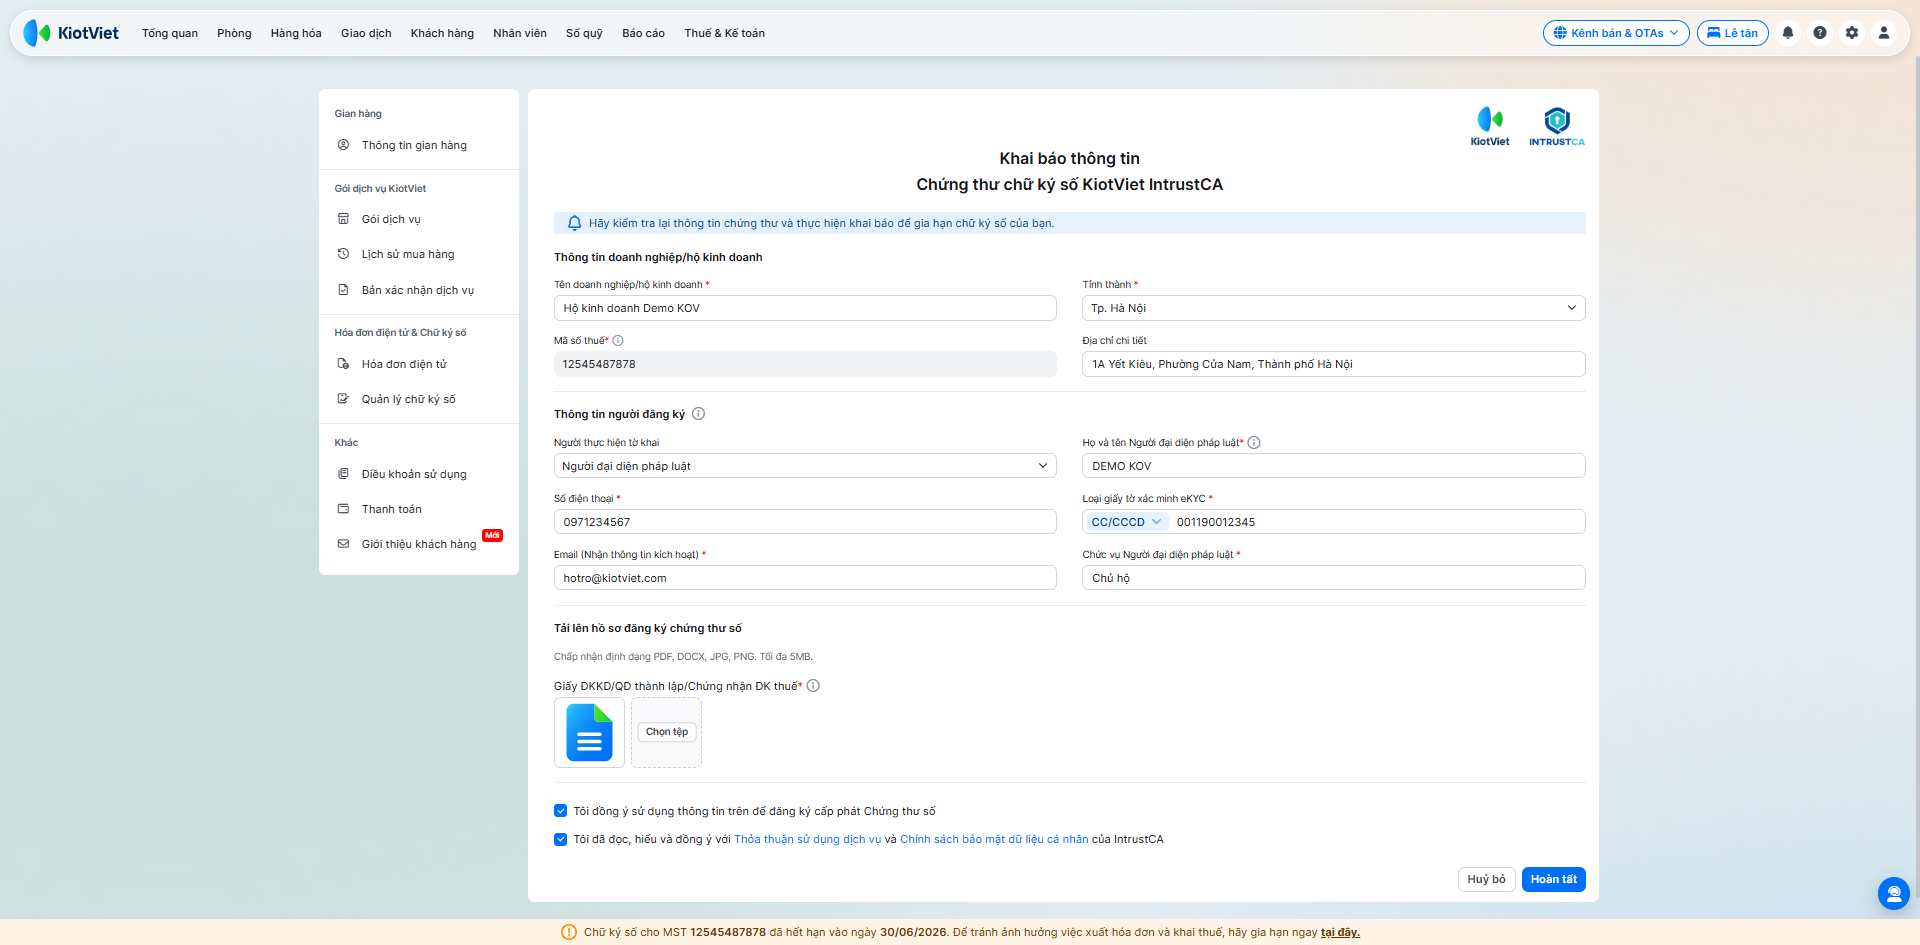Image resolution: width=1920 pixels, height=945 pixels.
Task: Click the info icon next to Mã số thuế
Action: point(618,341)
